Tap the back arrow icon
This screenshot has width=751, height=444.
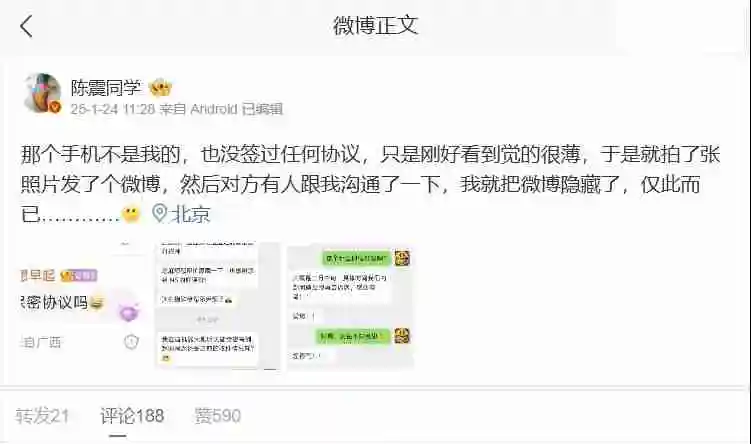tap(26, 26)
